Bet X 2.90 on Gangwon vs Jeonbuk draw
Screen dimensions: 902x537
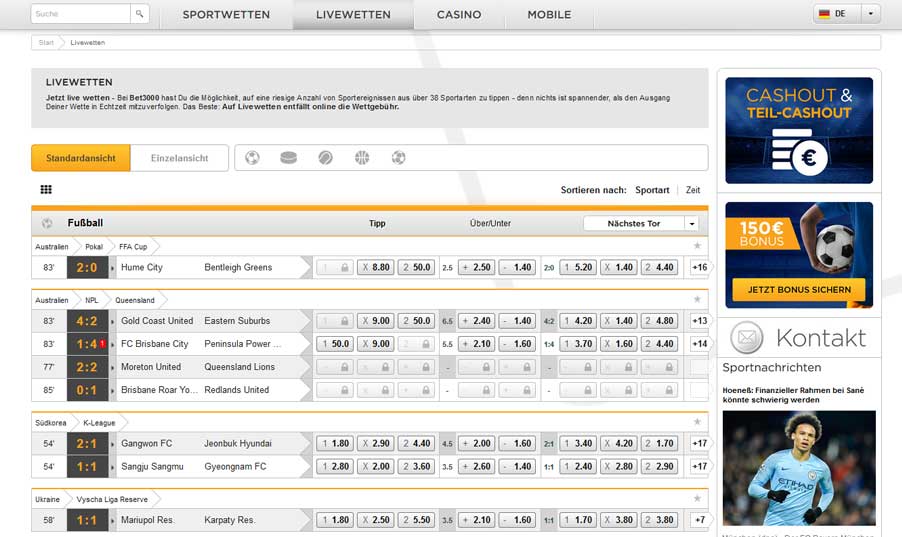coord(375,443)
